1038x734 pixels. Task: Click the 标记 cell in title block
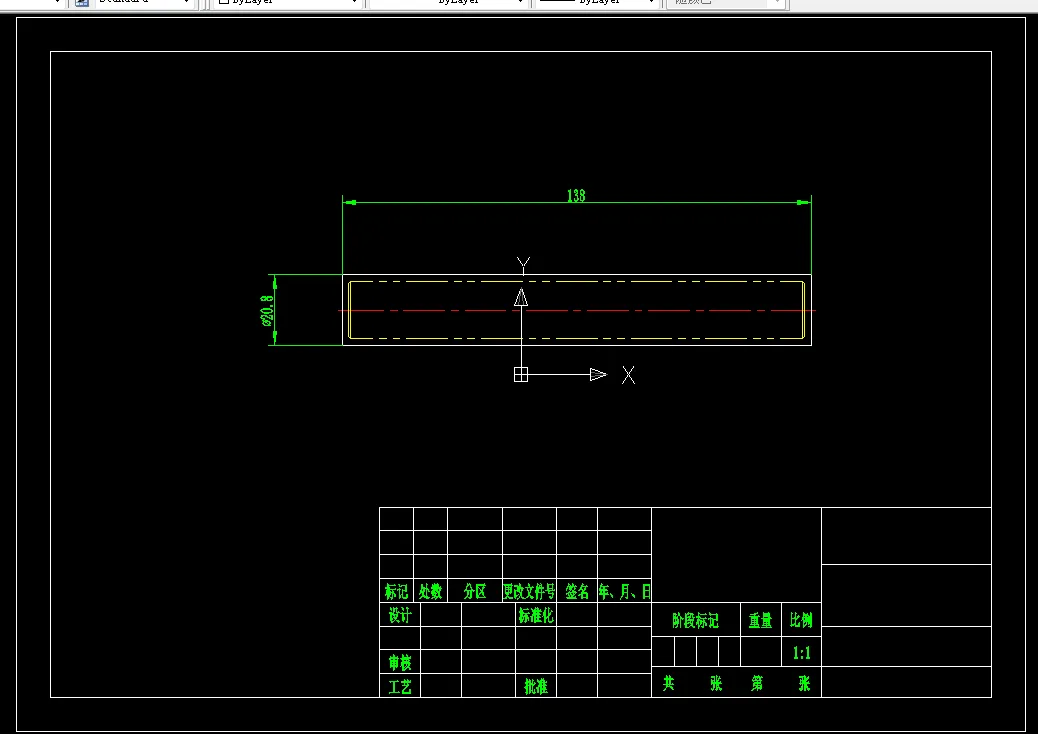point(397,591)
